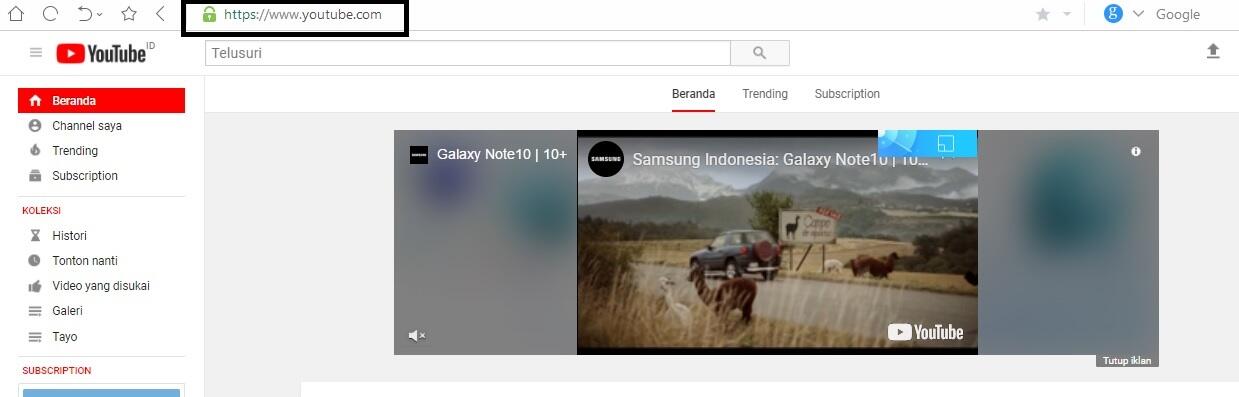Click the account icon beside Channel saya
Image resolution: width=1239 pixels, height=397 pixels.
click(35, 126)
